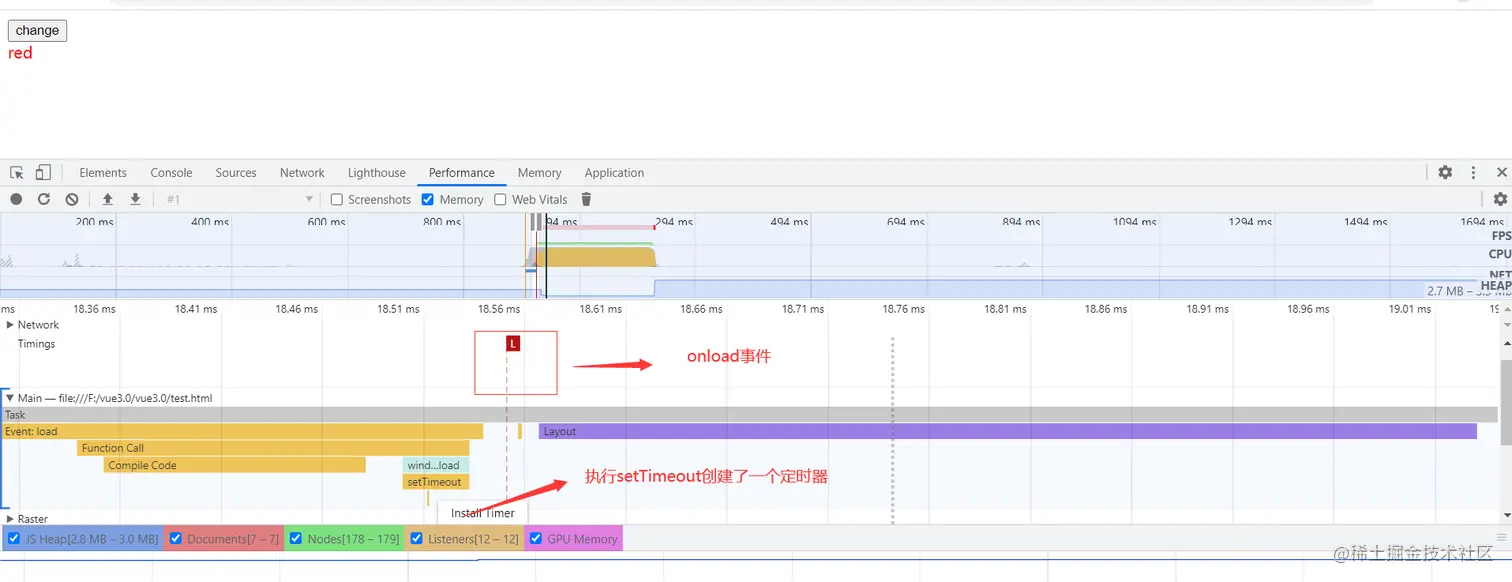This screenshot has height=582, width=1512.
Task: Click the red L load marker
Action: pos(513,343)
